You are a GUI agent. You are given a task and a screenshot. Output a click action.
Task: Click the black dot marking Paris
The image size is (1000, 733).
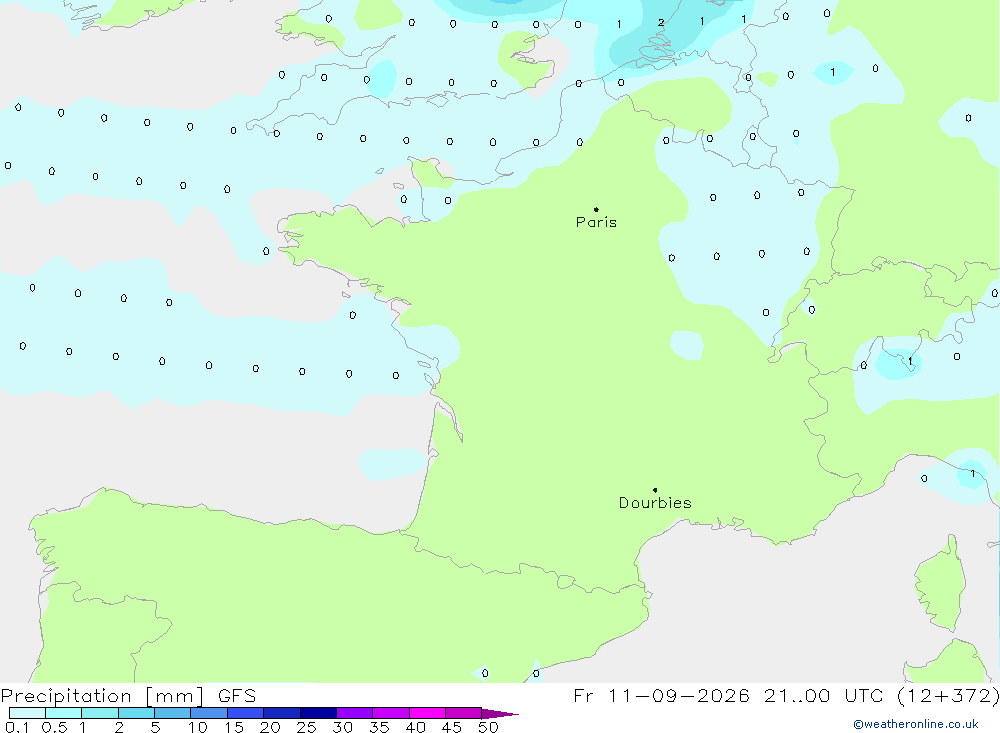pyautogui.click(x=596, y=209)
